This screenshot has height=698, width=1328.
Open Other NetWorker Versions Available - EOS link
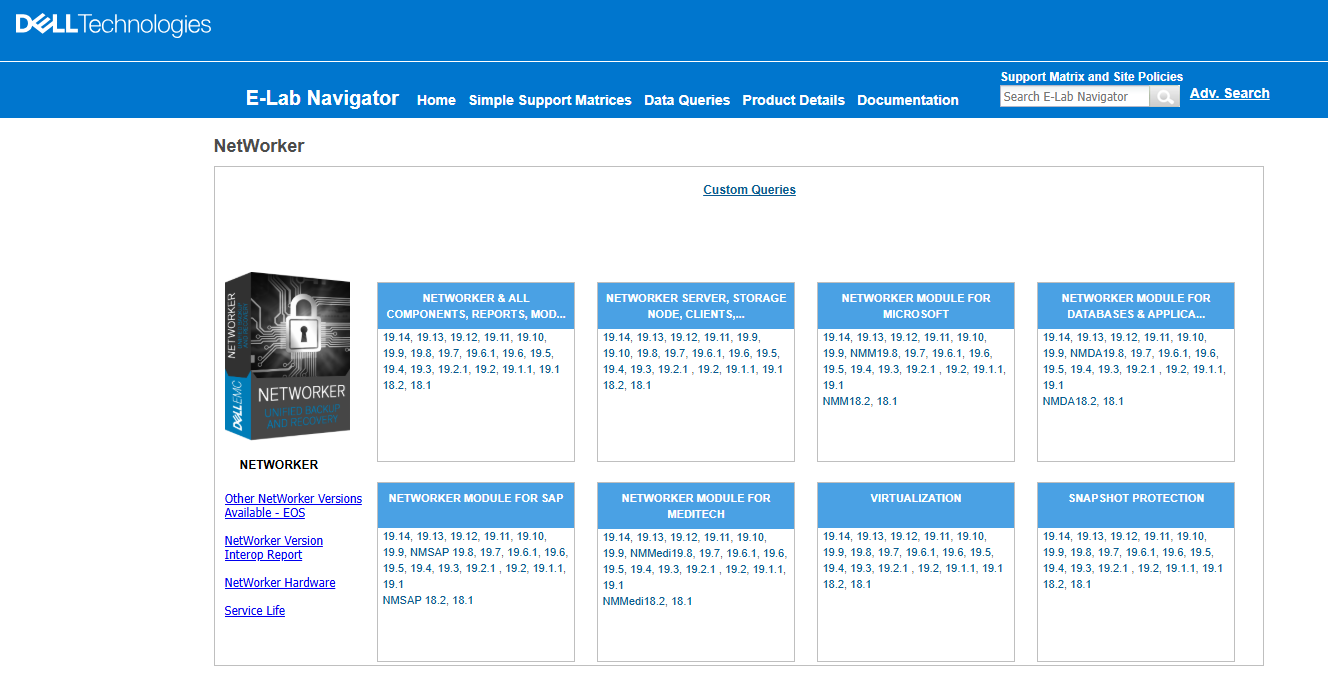[293, 506]
